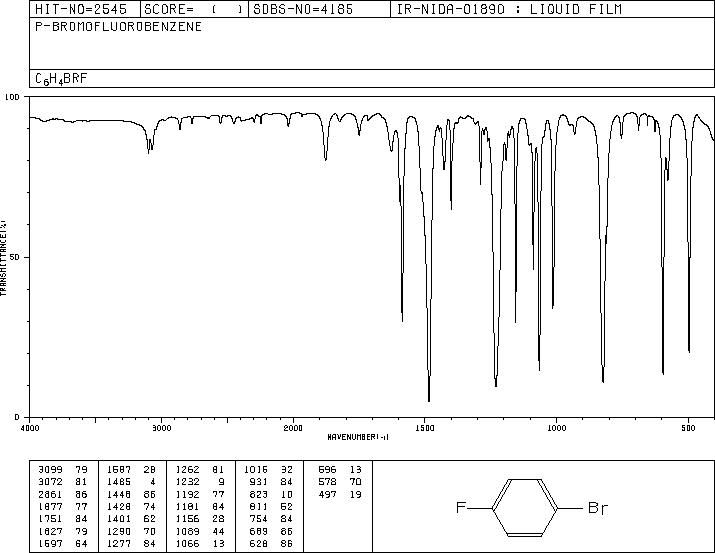The image size is (715, 553).
Task: Click the 2861 peak entry in the table
Action: [62, 494]
